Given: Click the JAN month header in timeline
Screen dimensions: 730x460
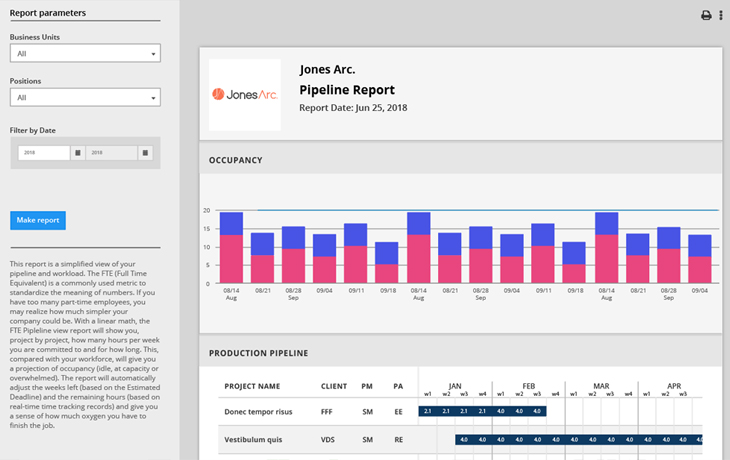Looking at the screenshot, I should click(455, 386).
